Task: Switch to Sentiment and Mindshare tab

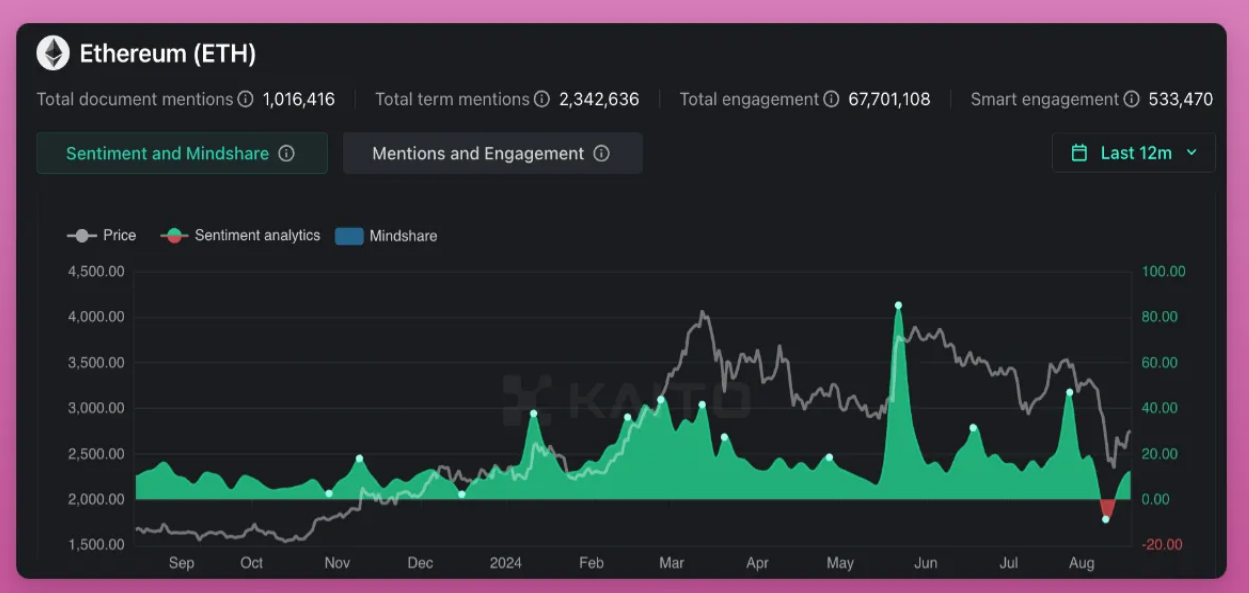Action: (182, 153)
